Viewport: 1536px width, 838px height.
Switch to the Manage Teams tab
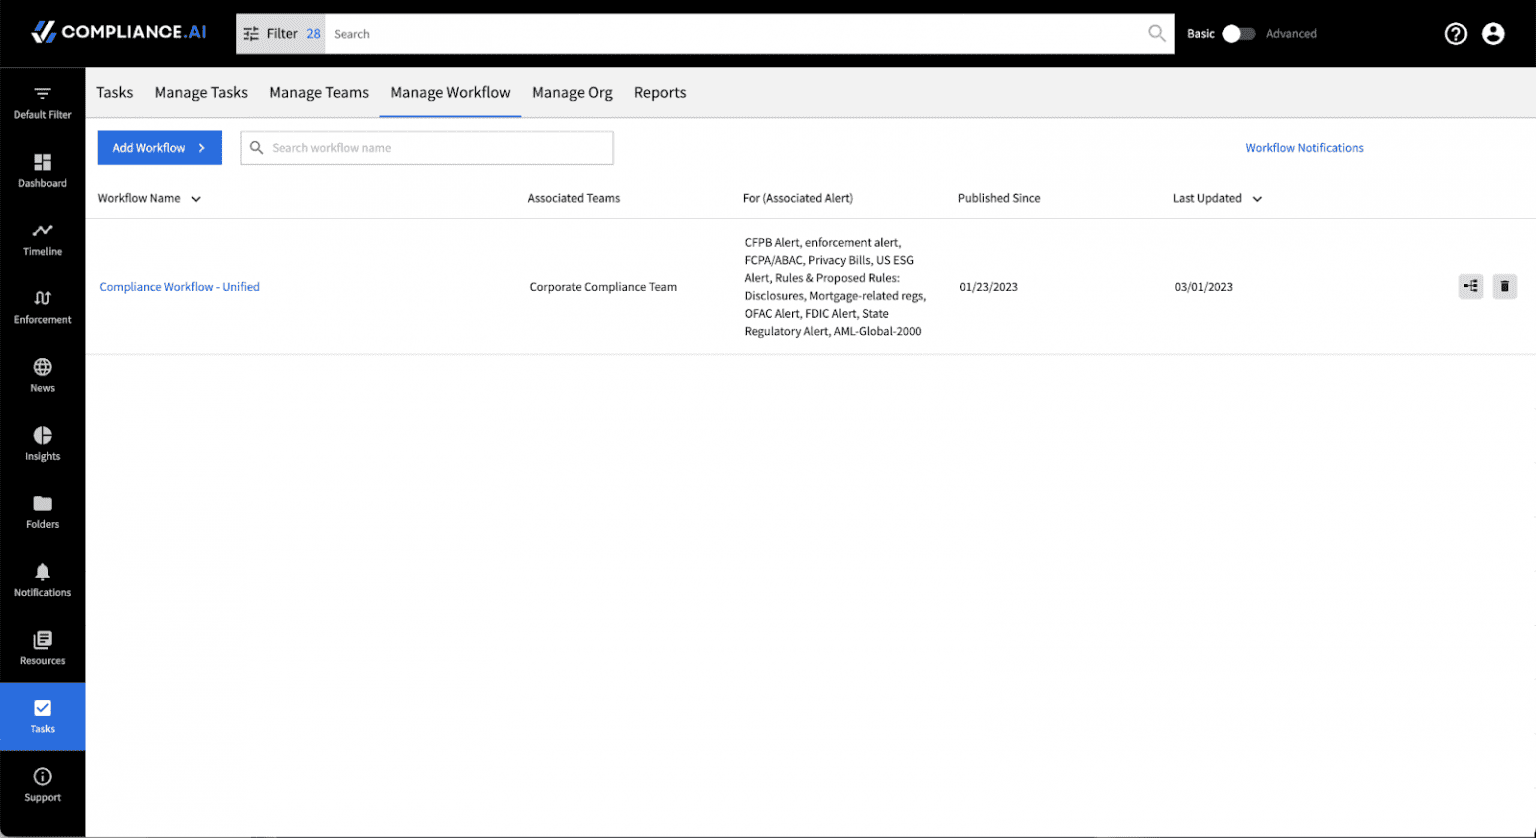point(319,92)
